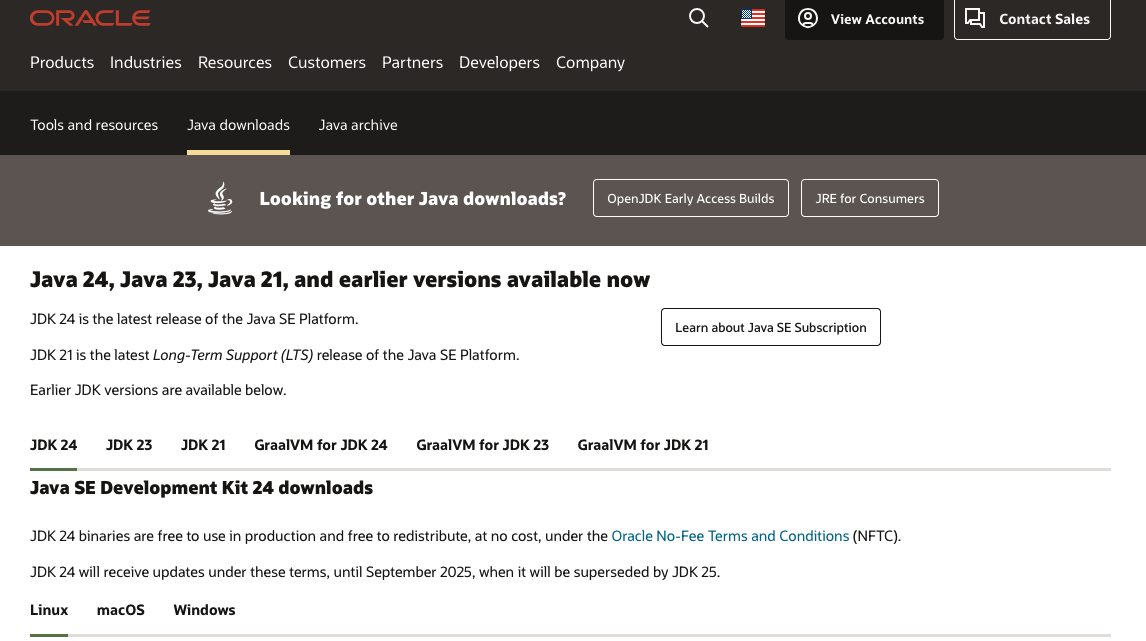Open the Company menu
Image resolution: width=1146 pixels, height=641 pixels.
(591, 63)
